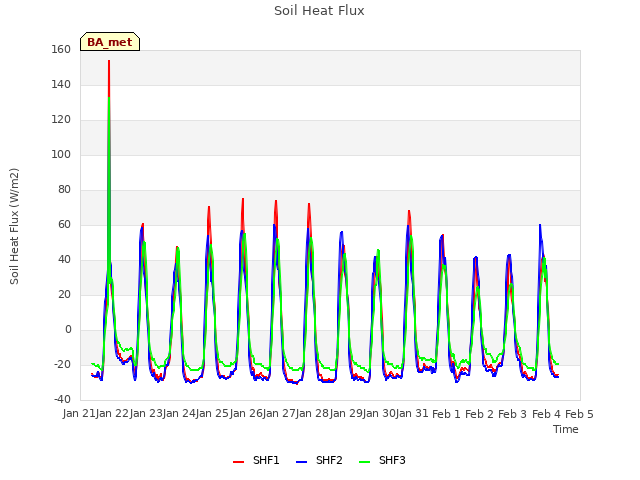Click the Jan 25 x-axis tick label
The height and width of the screenshot is (480, 640).
click(x=212, y=413)
